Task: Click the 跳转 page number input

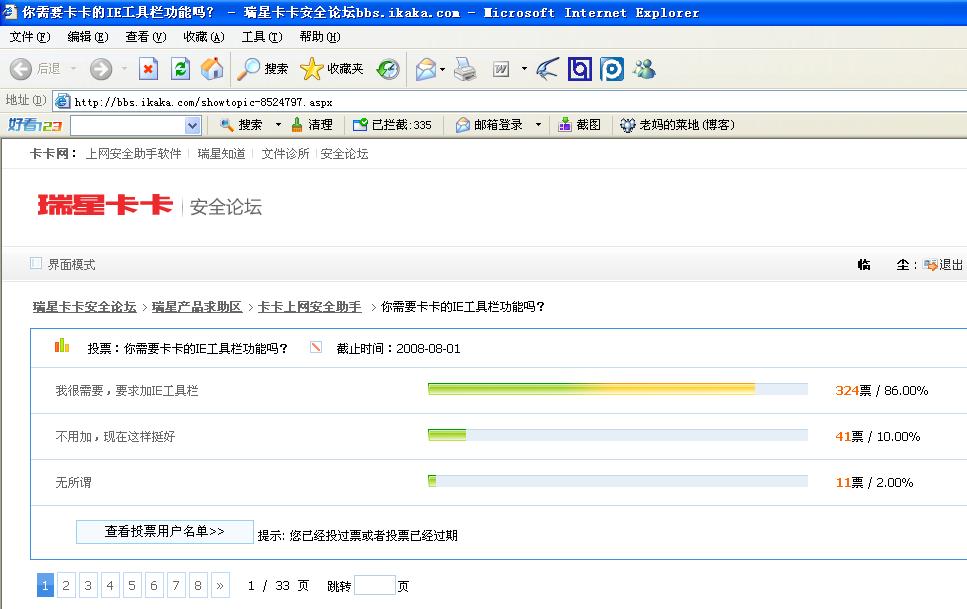Action: pyautogui.click(x=375, y=585)
